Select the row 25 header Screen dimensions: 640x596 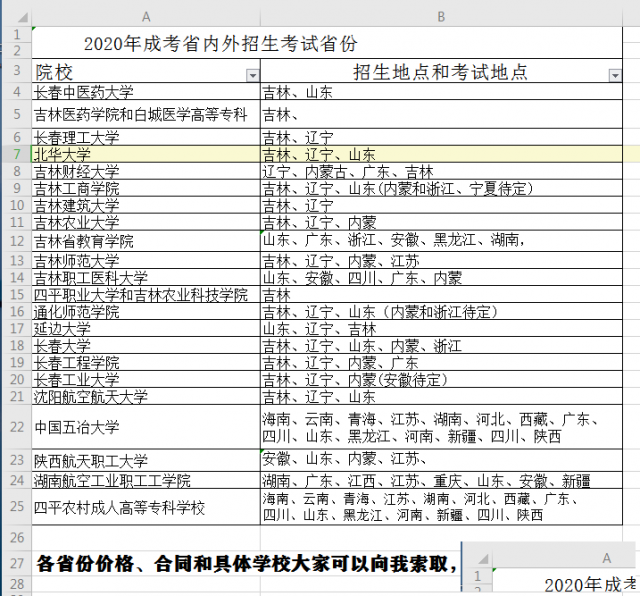pyautogui.click(x=15, y=507)
